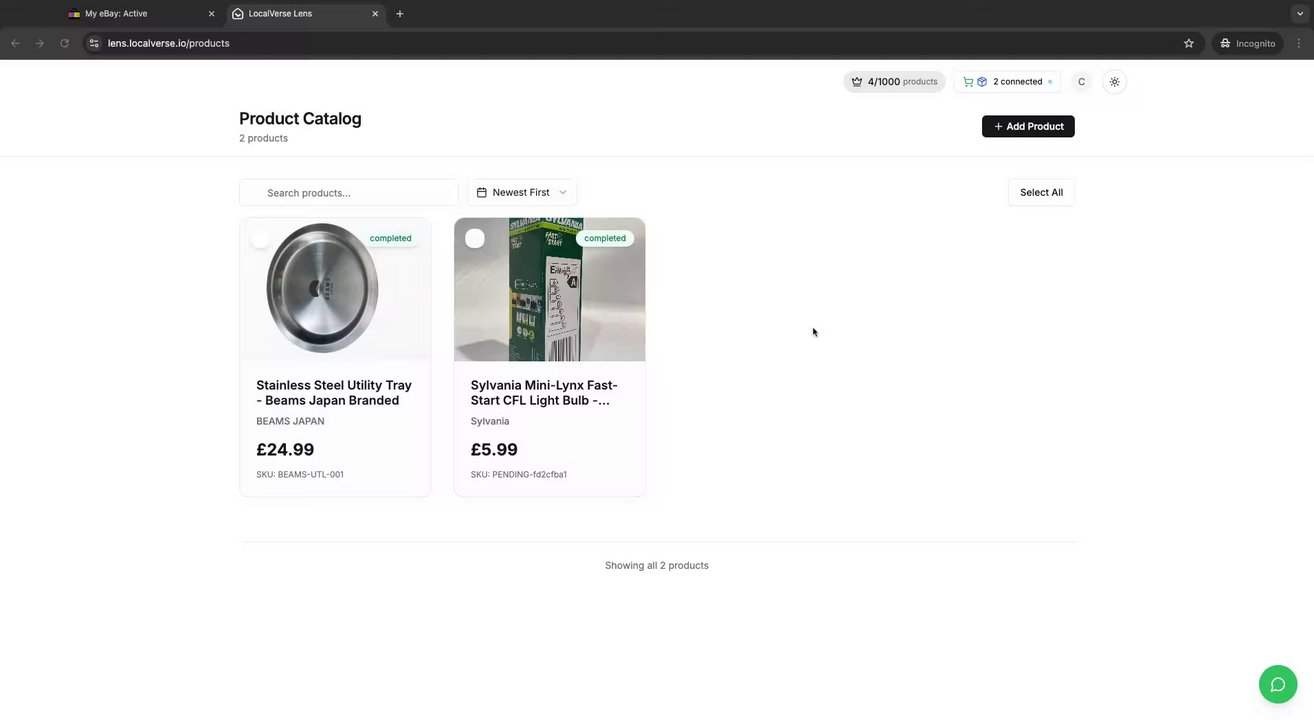This screenshot has width=1314, height=720.
Task: Open the user avatar labeled C
Action: point(1081,82)
